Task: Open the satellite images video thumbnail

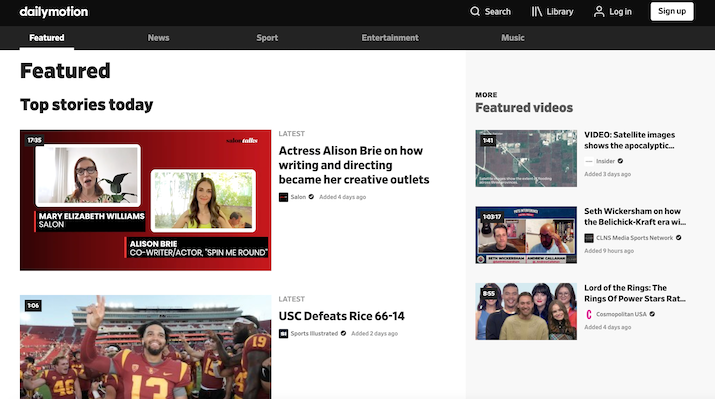Action: tap(526, 158)
